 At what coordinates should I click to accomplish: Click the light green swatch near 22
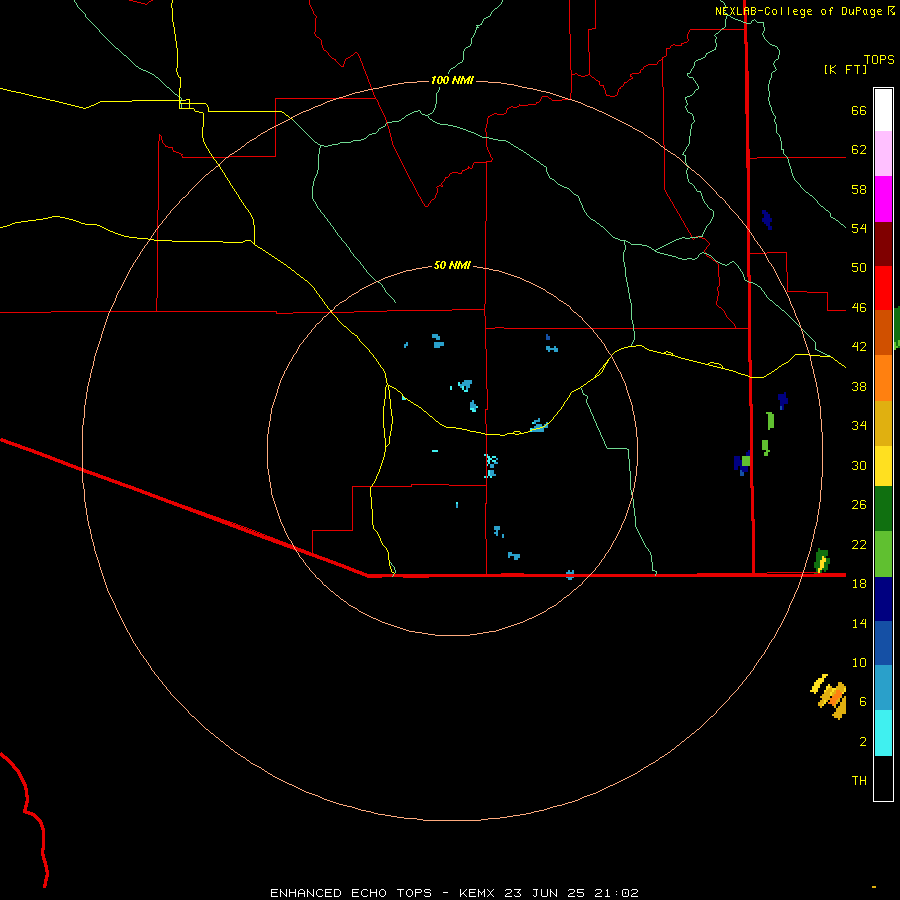[883, 554]
